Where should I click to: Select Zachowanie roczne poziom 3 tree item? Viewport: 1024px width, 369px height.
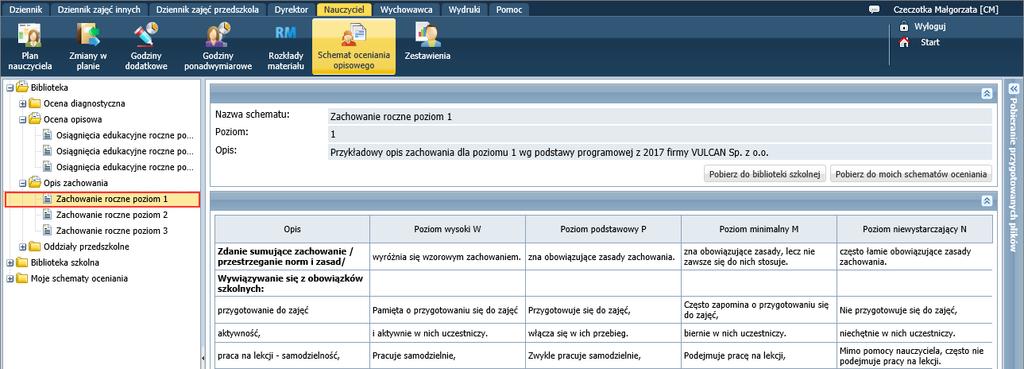[x=112, y=231]
